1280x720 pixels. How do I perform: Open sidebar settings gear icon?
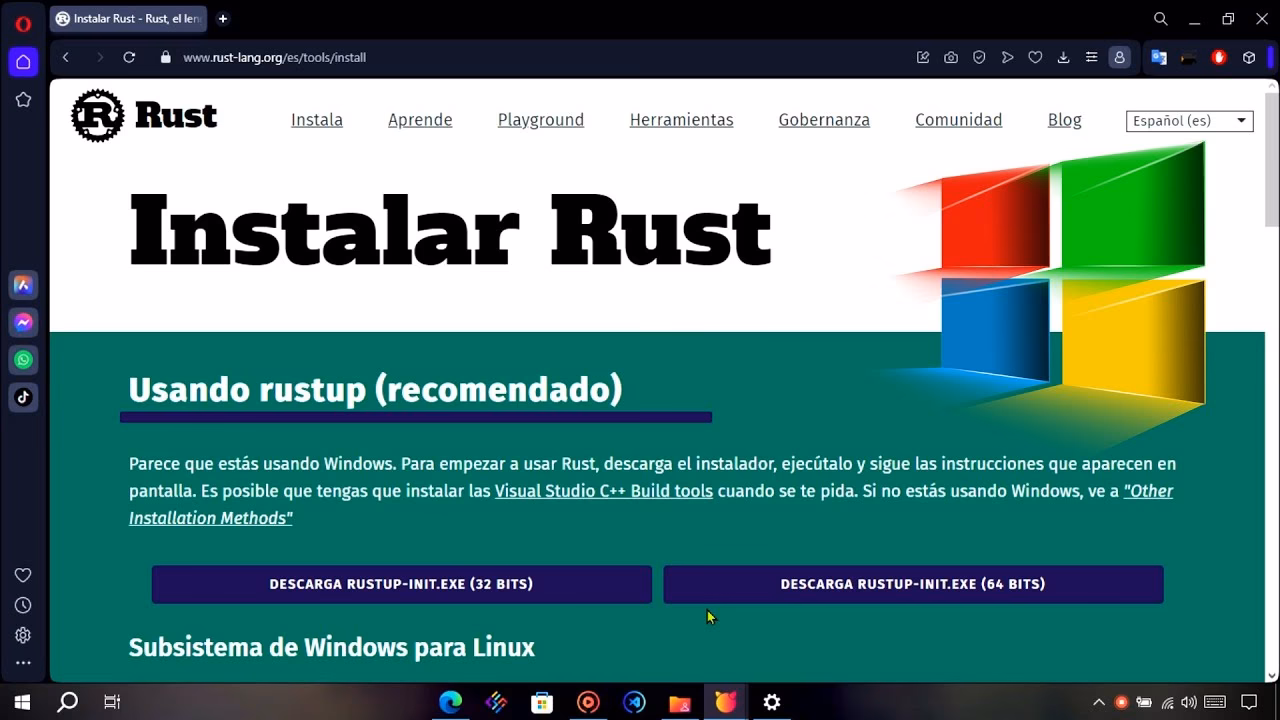pyautogui.click(x=23, y=635)
